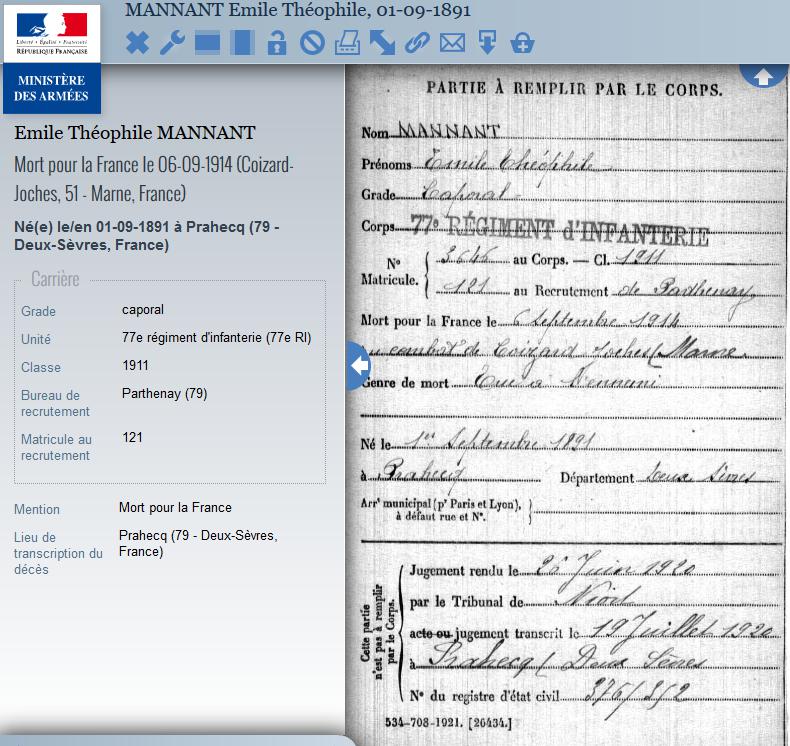Click the open padlock icon
This screenshot has width=790, height=746.
click(277, 42)
